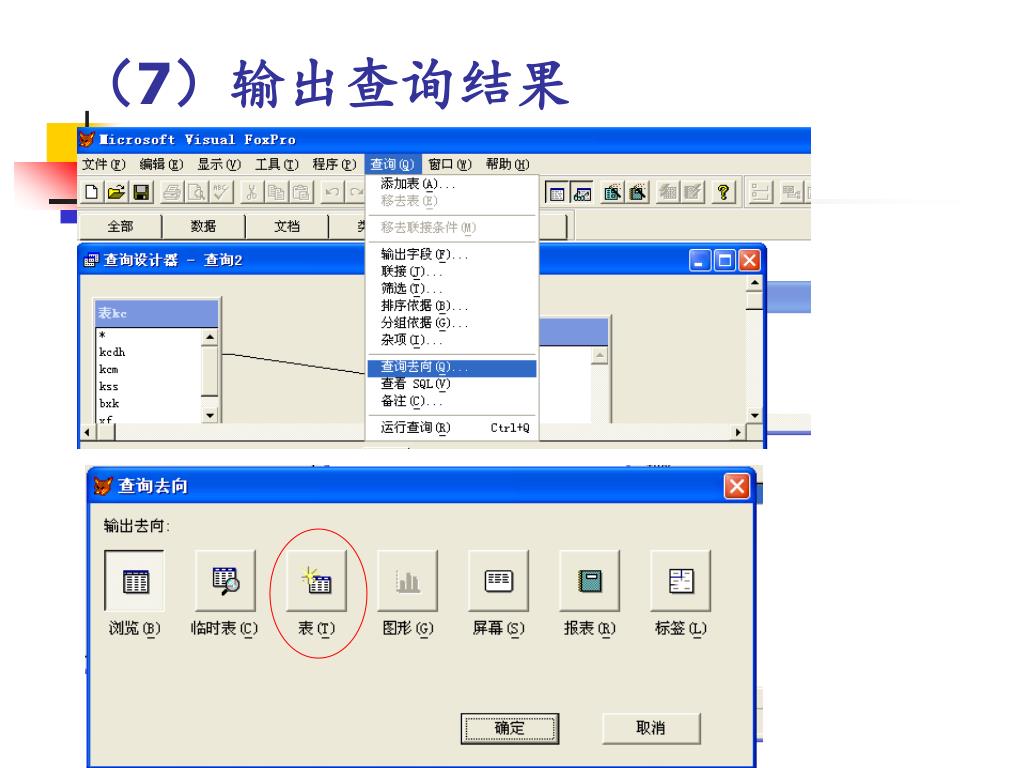Open the 工具(T) menu
This screenshot has width=1024, height=768.
[277, 165]
